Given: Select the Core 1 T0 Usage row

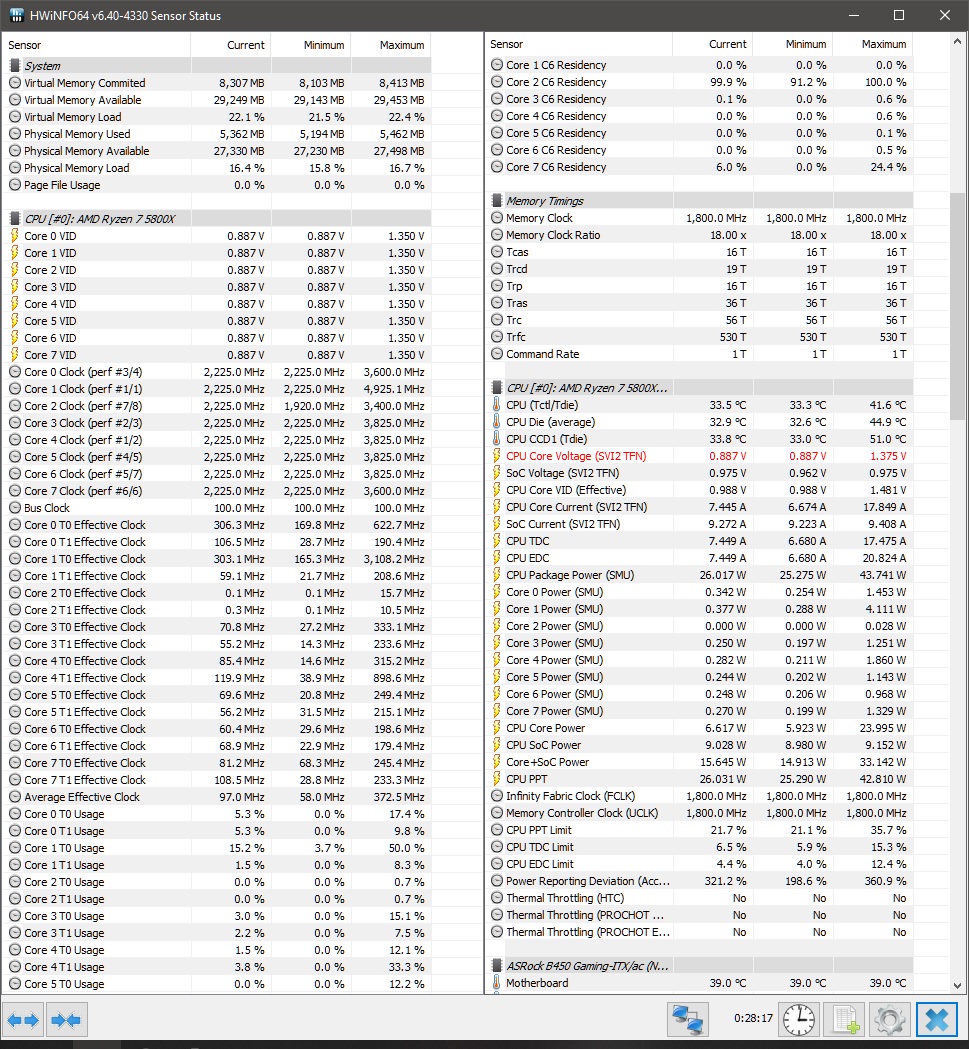Looking at the screenshot, I should pos(217,848).
